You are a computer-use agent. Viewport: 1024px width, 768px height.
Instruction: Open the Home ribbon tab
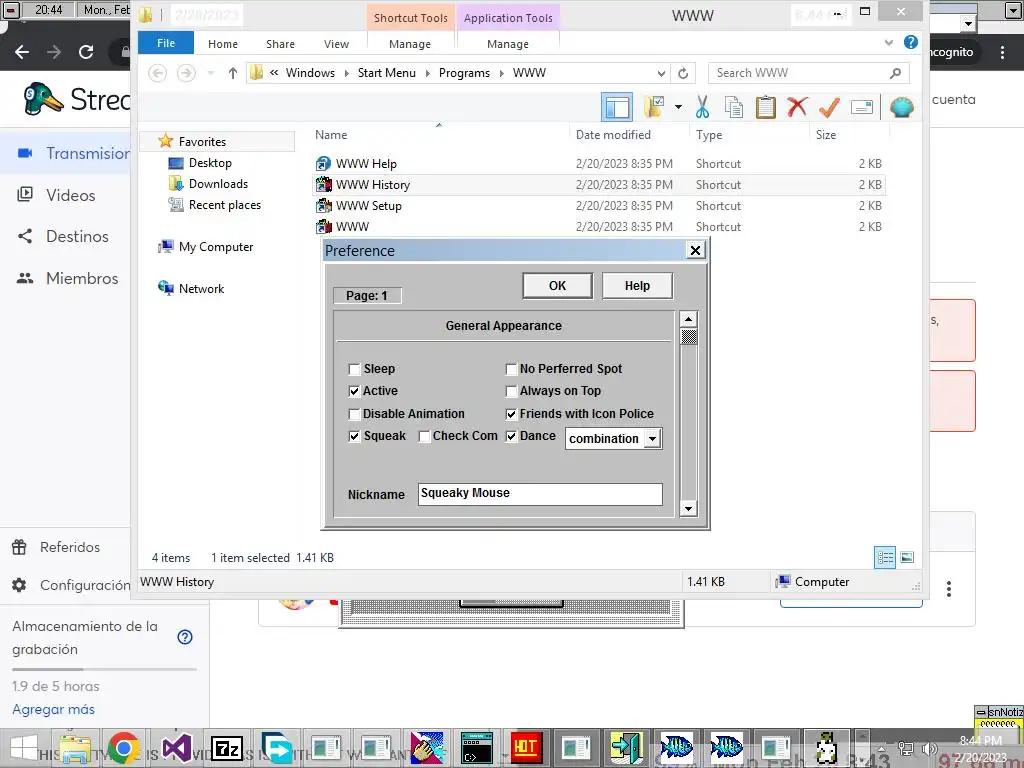223,44
